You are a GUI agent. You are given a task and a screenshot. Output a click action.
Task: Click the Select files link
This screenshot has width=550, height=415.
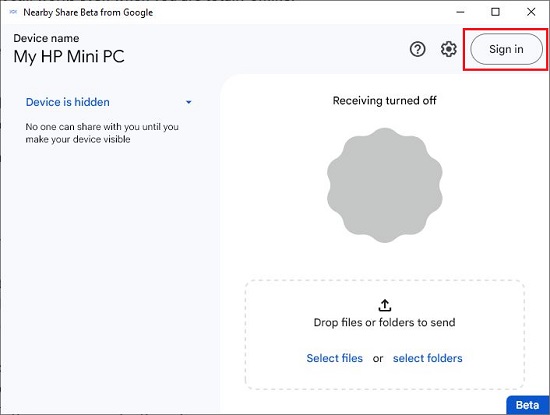click(335, 358)
